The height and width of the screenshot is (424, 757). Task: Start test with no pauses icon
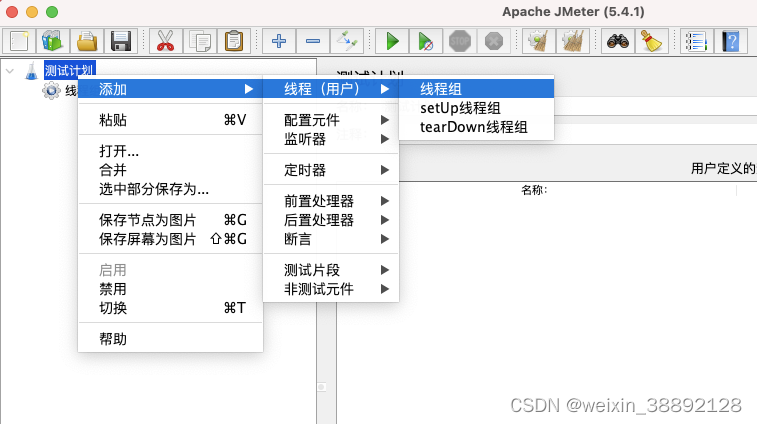click(425, 41)
